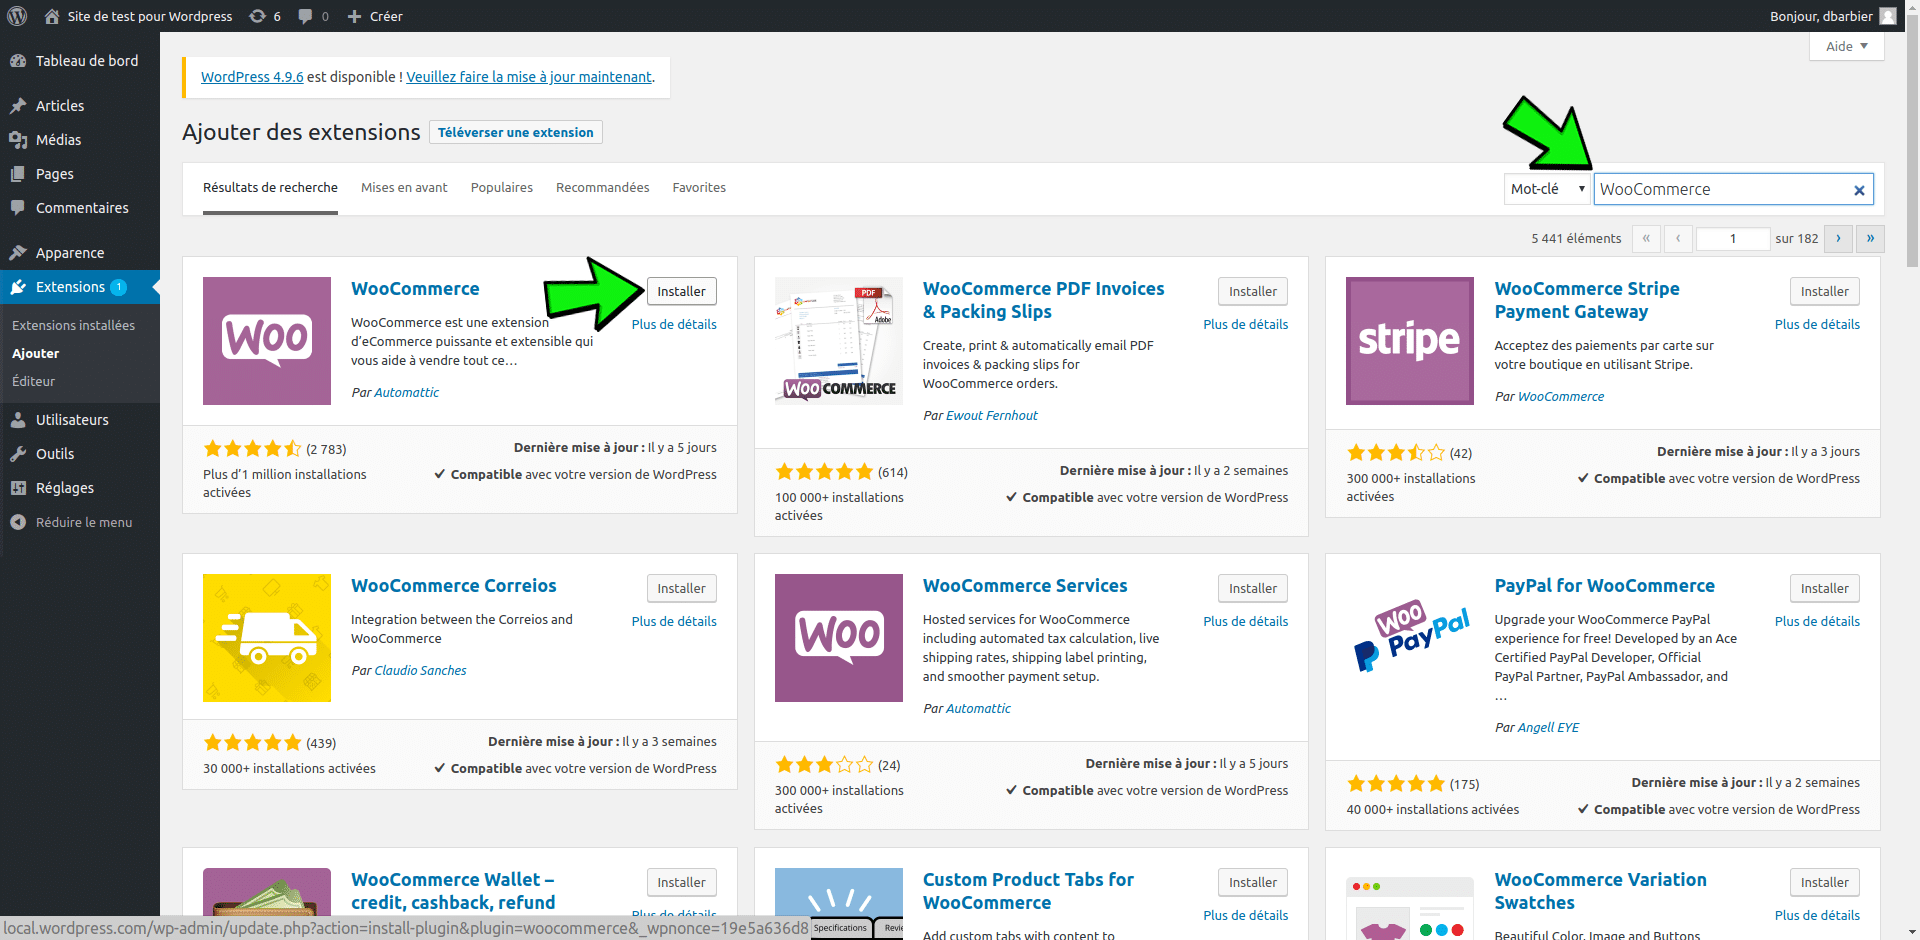Open Plus de détails for WooCommerce Correios
The width and height of the screenshot is (1920, 940).
(674, 622)
